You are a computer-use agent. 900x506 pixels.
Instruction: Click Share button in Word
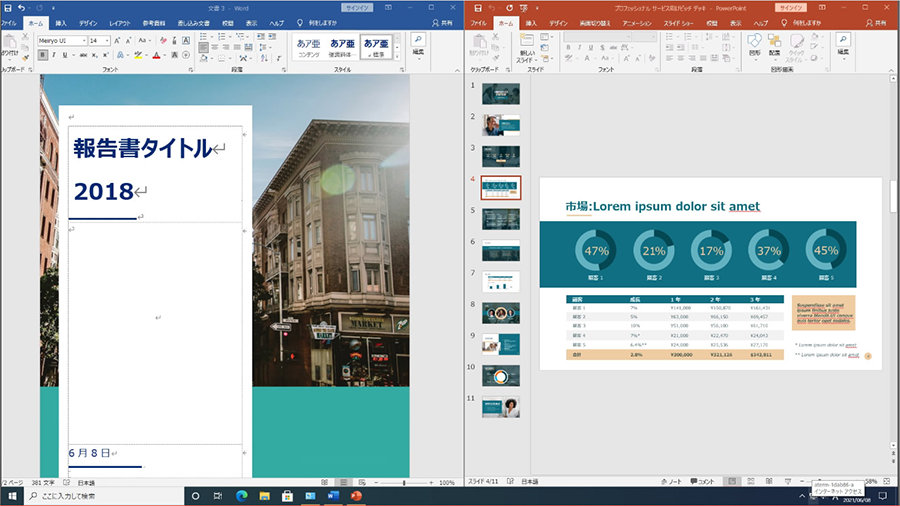coord(442,23)
